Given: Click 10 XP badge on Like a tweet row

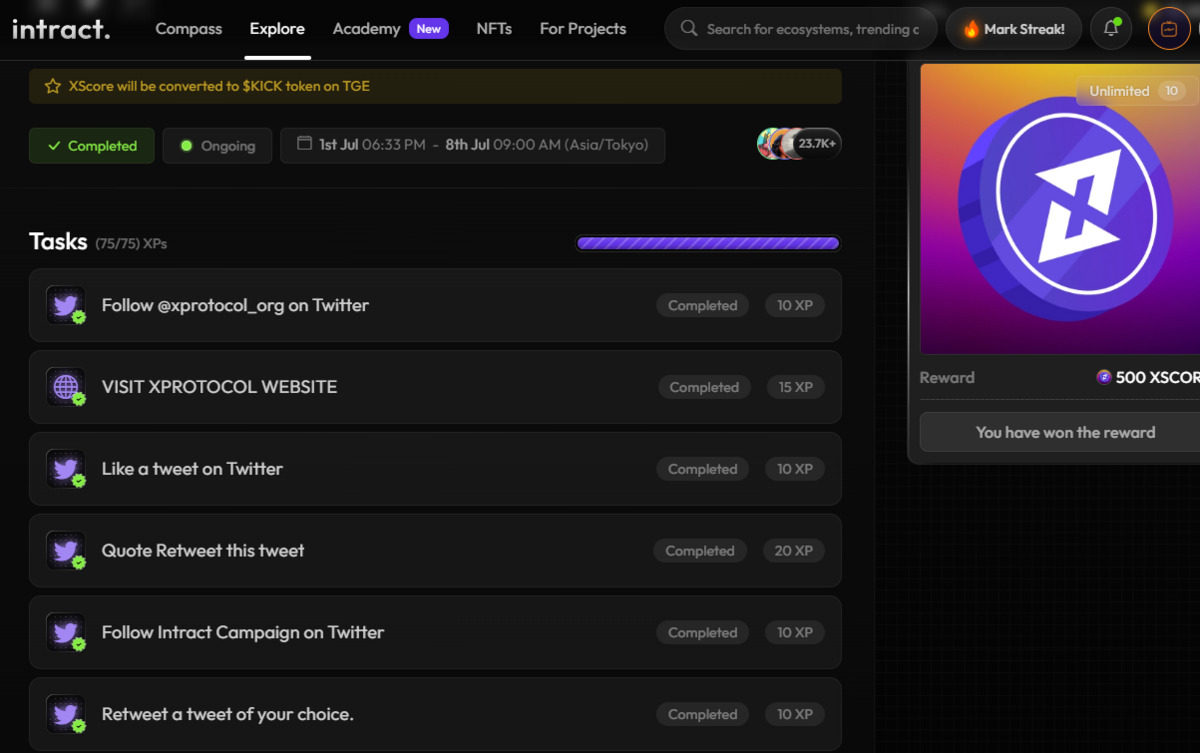Looking at the screenshot, I should (x=795, y=469).
